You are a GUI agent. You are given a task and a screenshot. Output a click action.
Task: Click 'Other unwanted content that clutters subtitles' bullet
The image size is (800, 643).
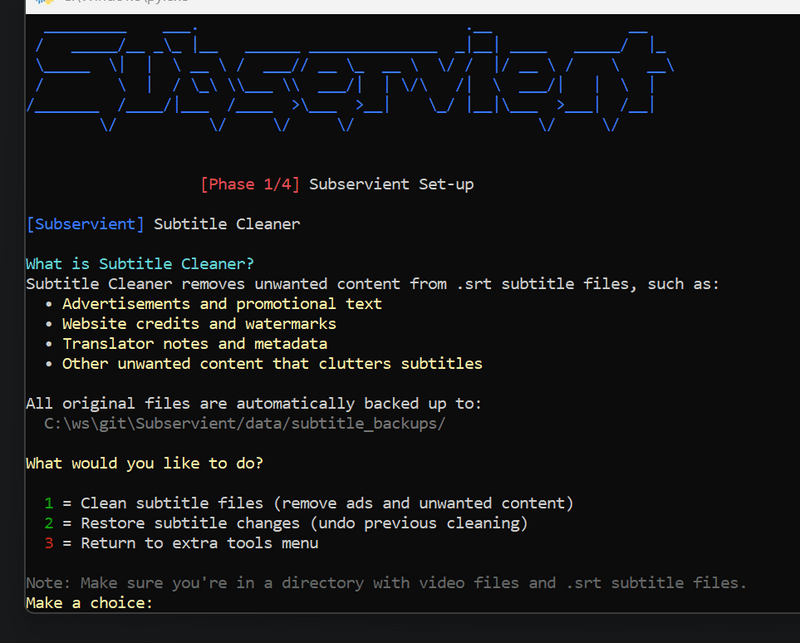pos(272,363)
